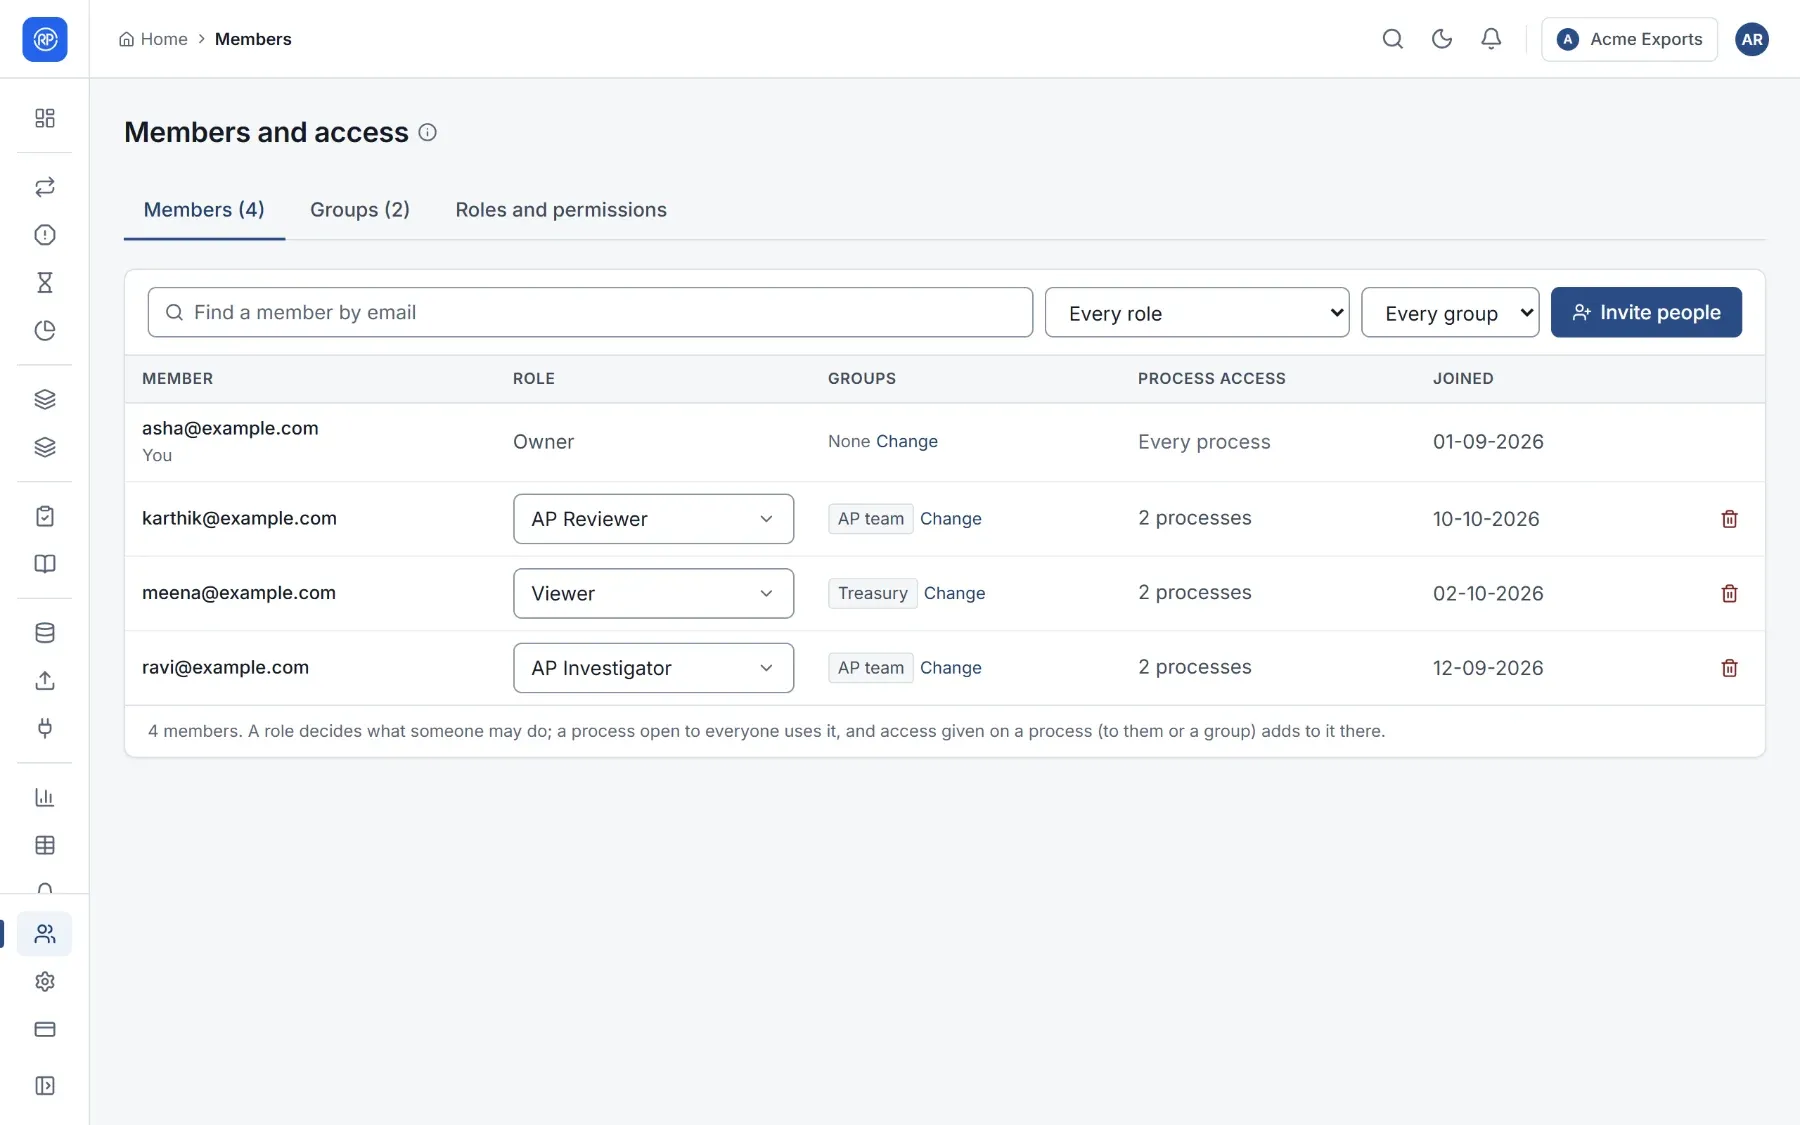Open the repeat arrows sidebar icon
This screenshot has height=1125, width=1800.
coord(45,187)
